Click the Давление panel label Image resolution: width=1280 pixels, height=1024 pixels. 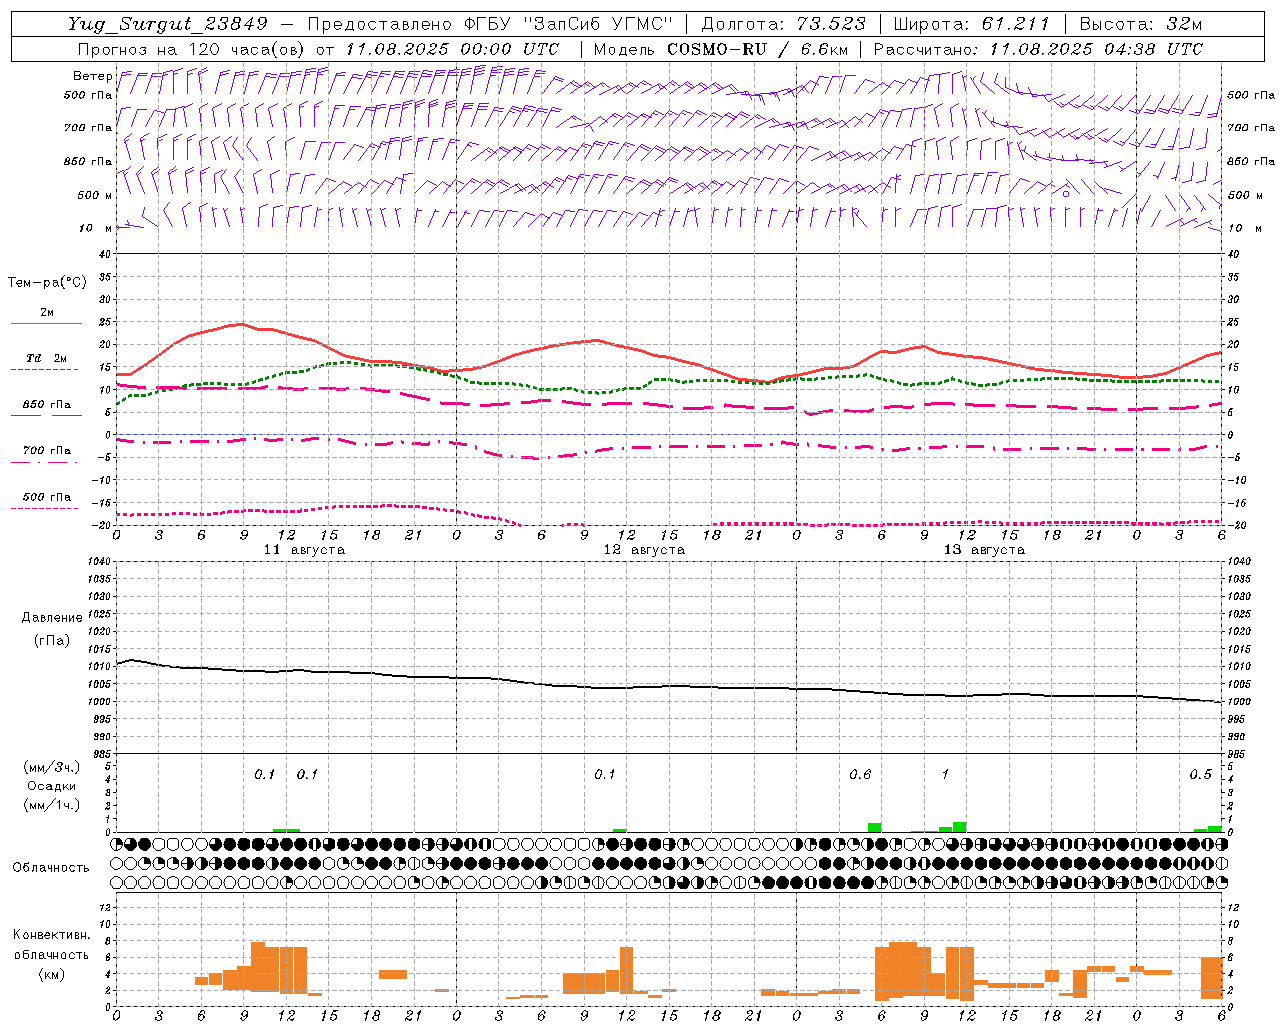[52, 618]
